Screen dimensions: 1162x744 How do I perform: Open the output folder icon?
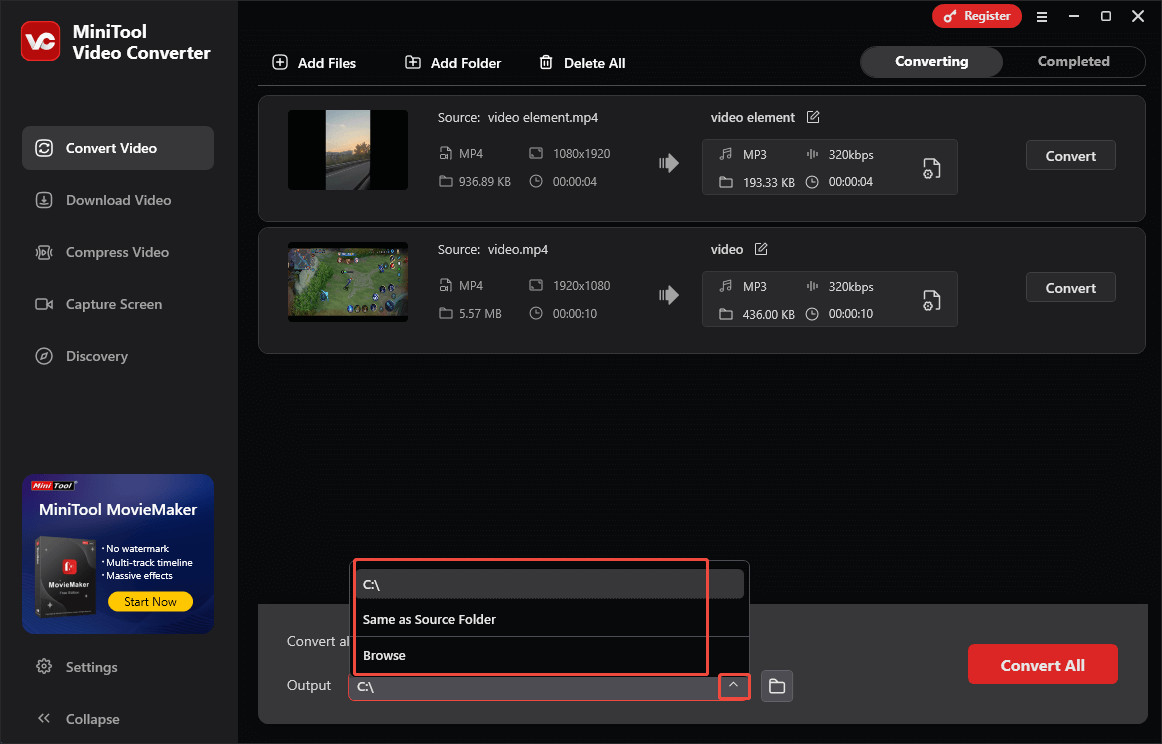click(x=777, y=686)
